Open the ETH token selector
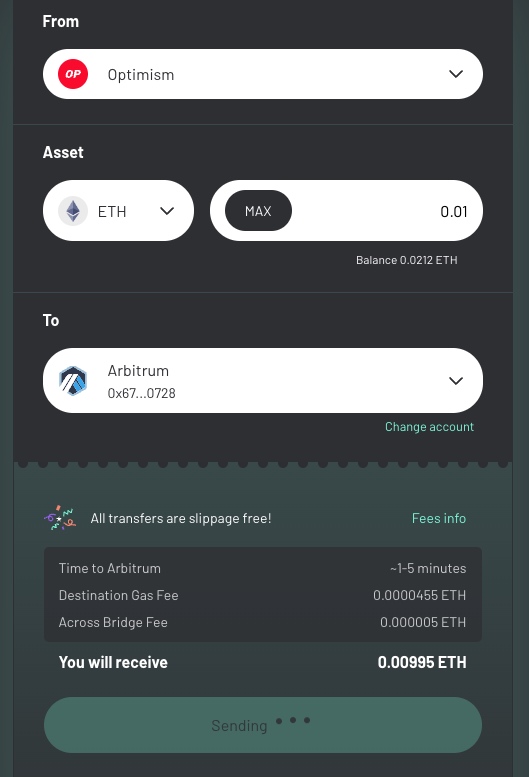Image resolution: width=529 pixels, height=777 pixels. (x=118, y=211)
